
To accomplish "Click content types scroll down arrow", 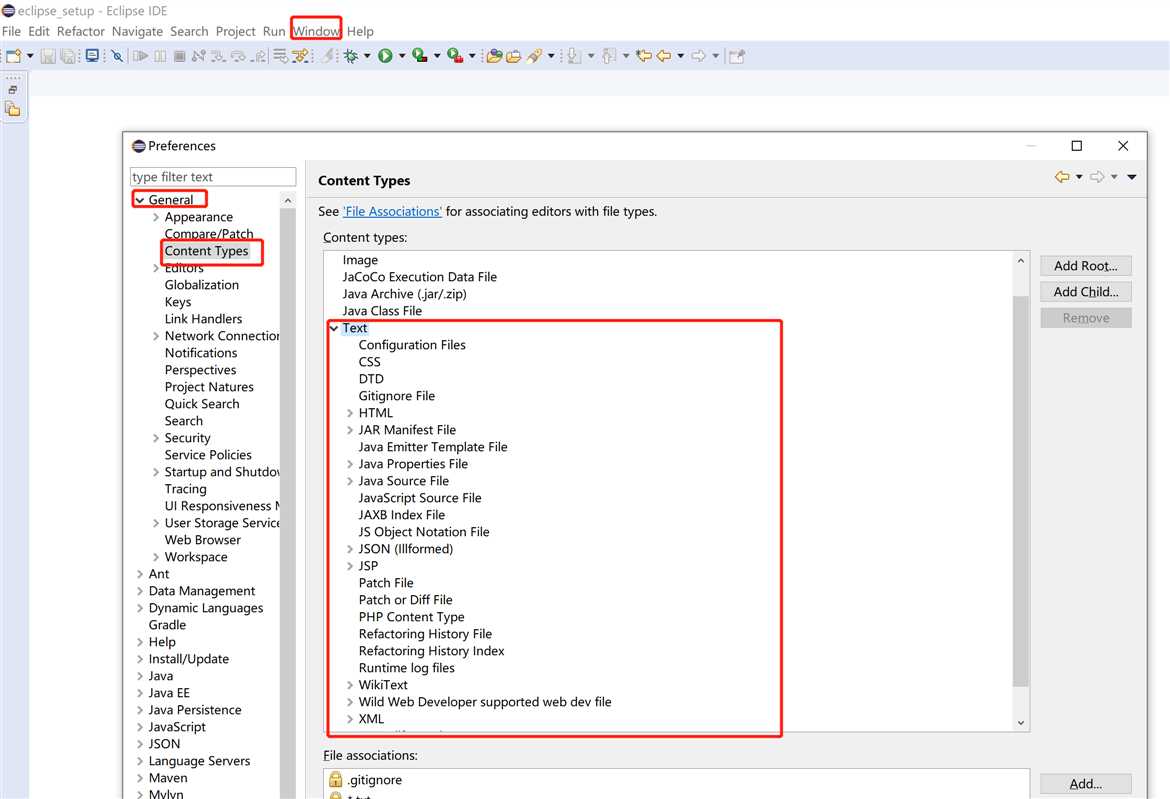I will (x=1021, y=723).
